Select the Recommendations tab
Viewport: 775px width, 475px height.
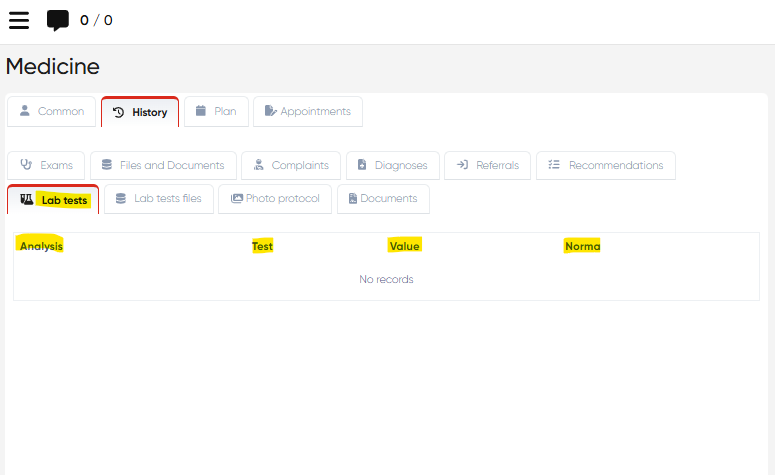[606, 165]
